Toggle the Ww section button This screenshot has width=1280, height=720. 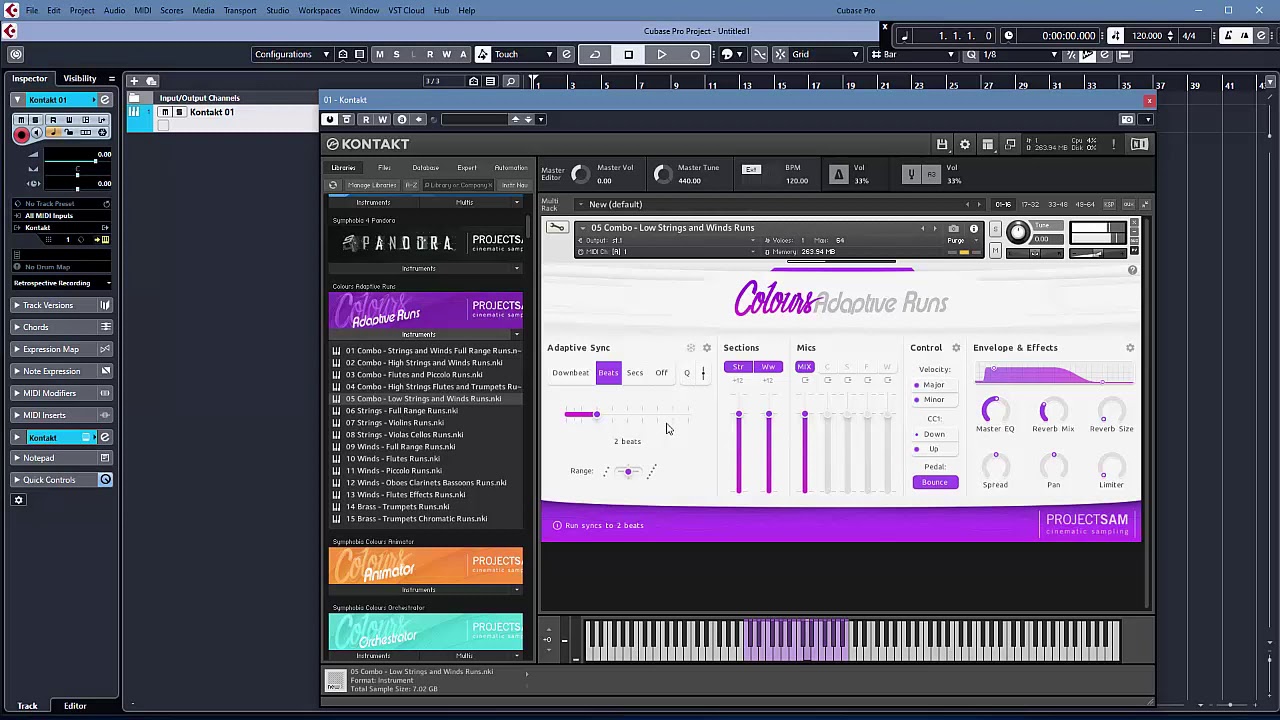coord(768,367)
